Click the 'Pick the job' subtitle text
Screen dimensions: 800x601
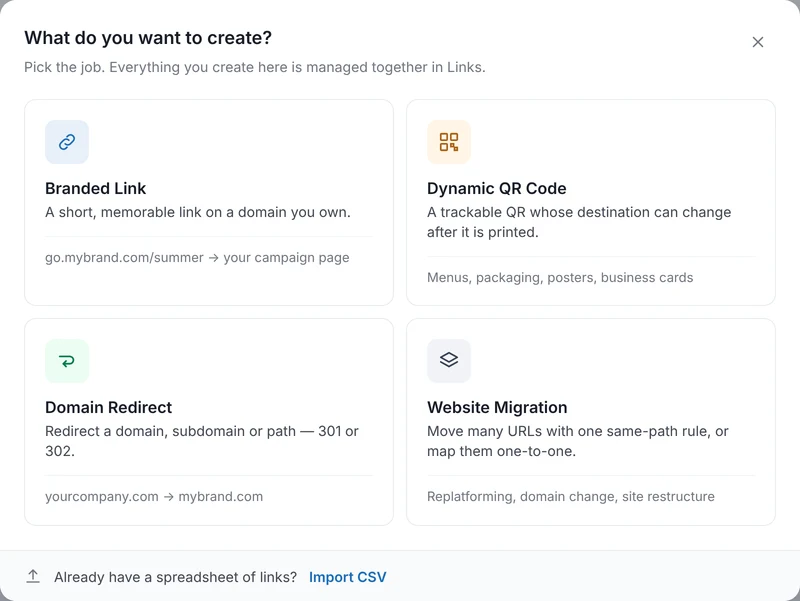point(255,67)
